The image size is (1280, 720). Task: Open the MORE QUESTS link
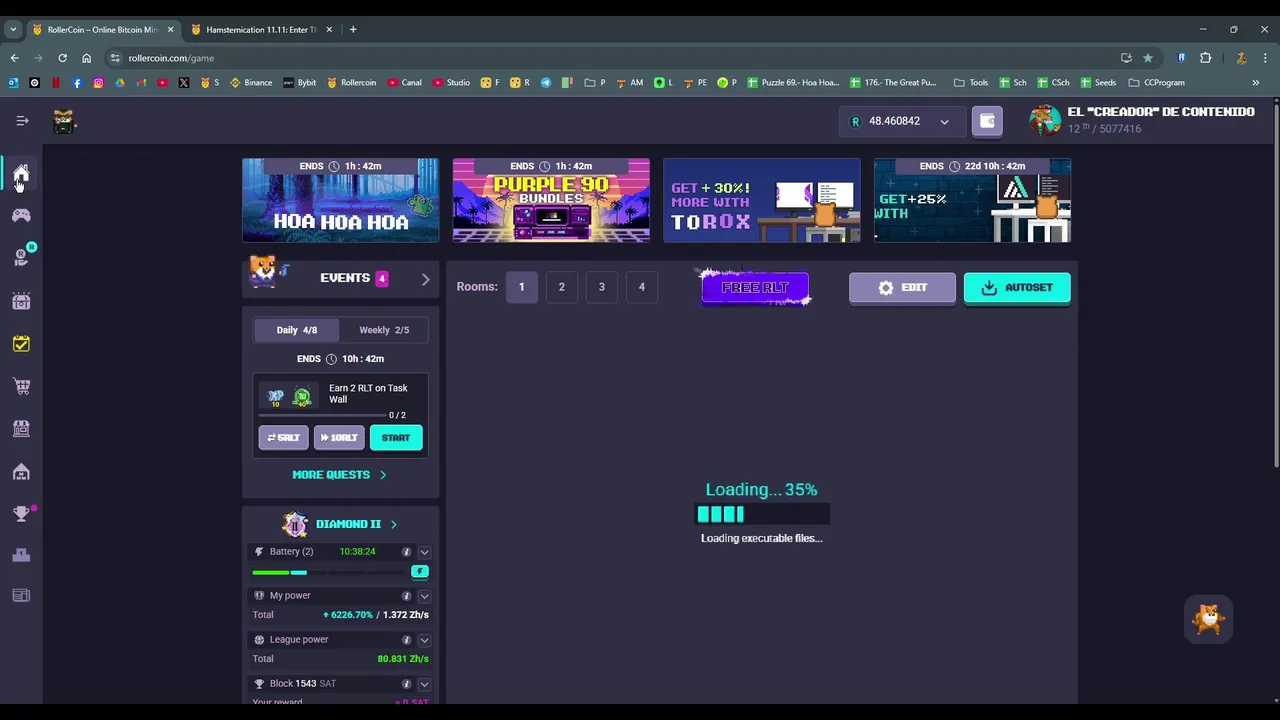point(339,475)
